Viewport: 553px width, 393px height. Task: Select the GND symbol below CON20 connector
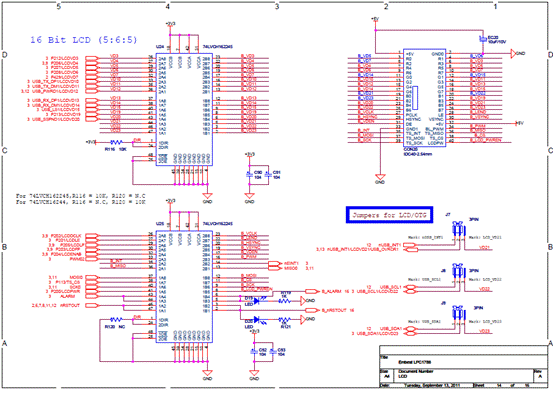pyautogui.click(x=380, y=177)
